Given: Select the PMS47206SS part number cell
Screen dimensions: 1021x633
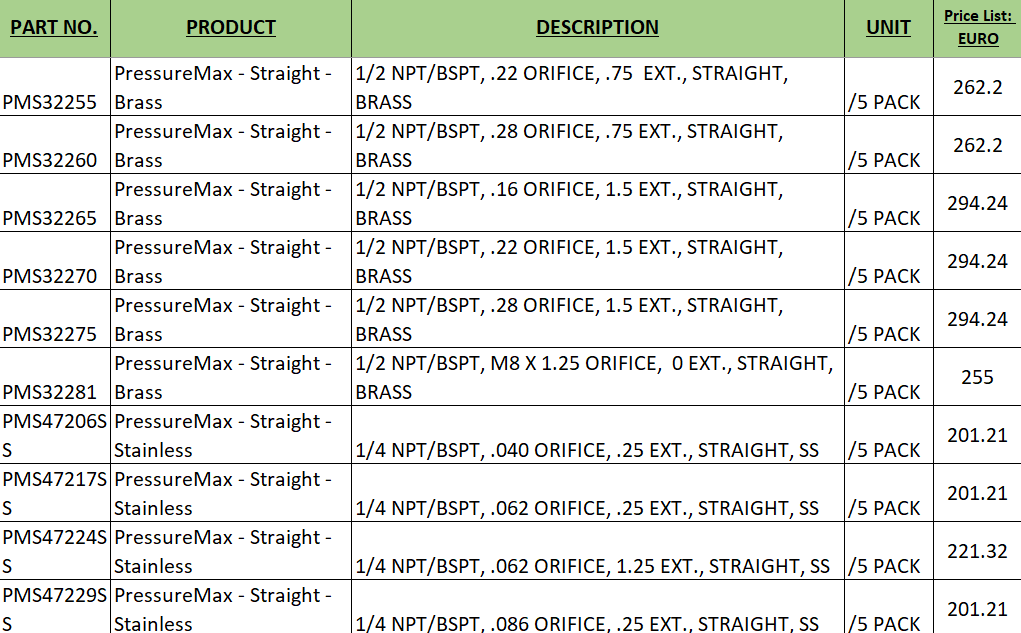Looking at the screenshot, I should coord(55,435).
